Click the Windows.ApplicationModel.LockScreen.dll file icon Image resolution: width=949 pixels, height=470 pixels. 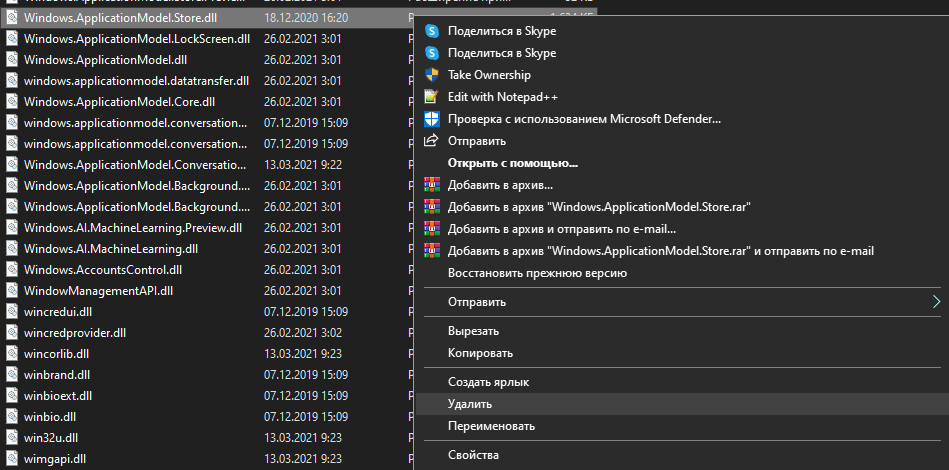click(x=11, y=39)
